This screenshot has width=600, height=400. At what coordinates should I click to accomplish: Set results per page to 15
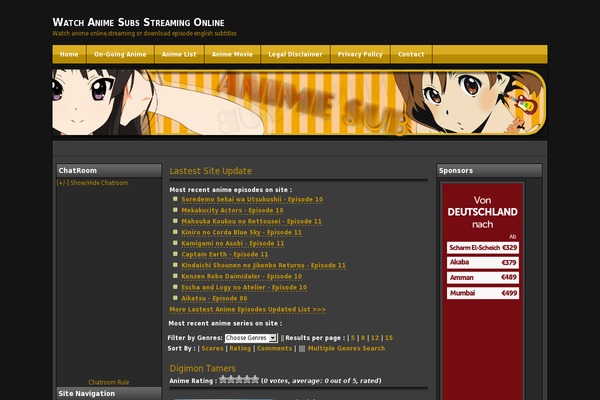coord(389,338)
